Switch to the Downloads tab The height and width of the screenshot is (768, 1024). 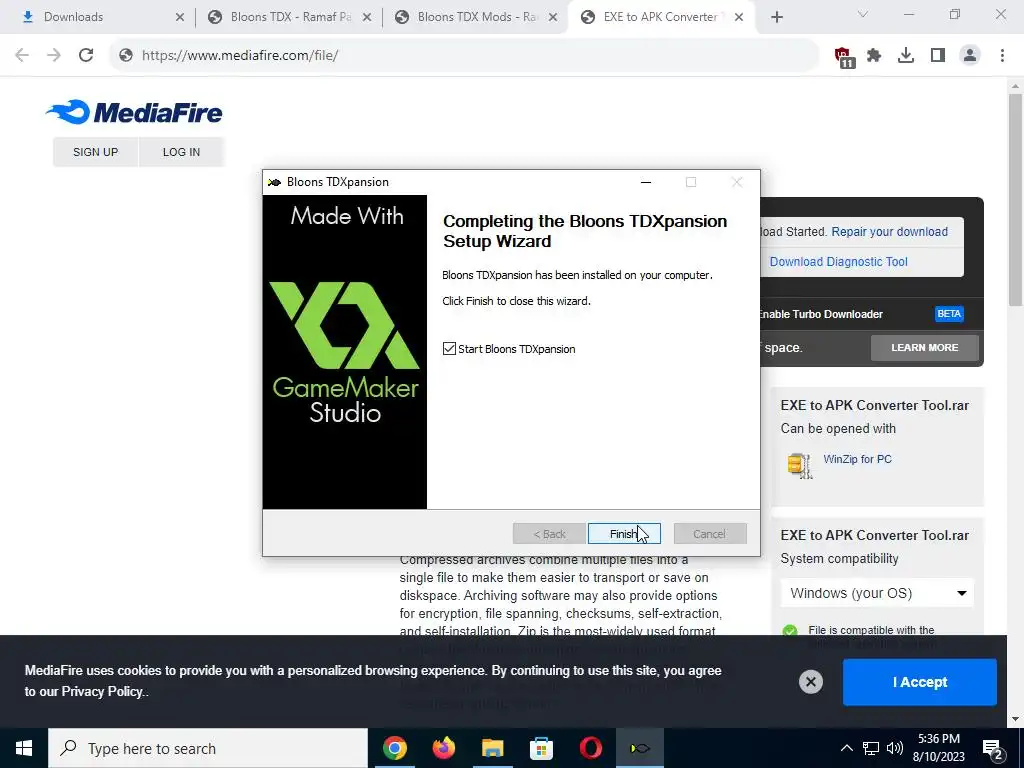98,17
